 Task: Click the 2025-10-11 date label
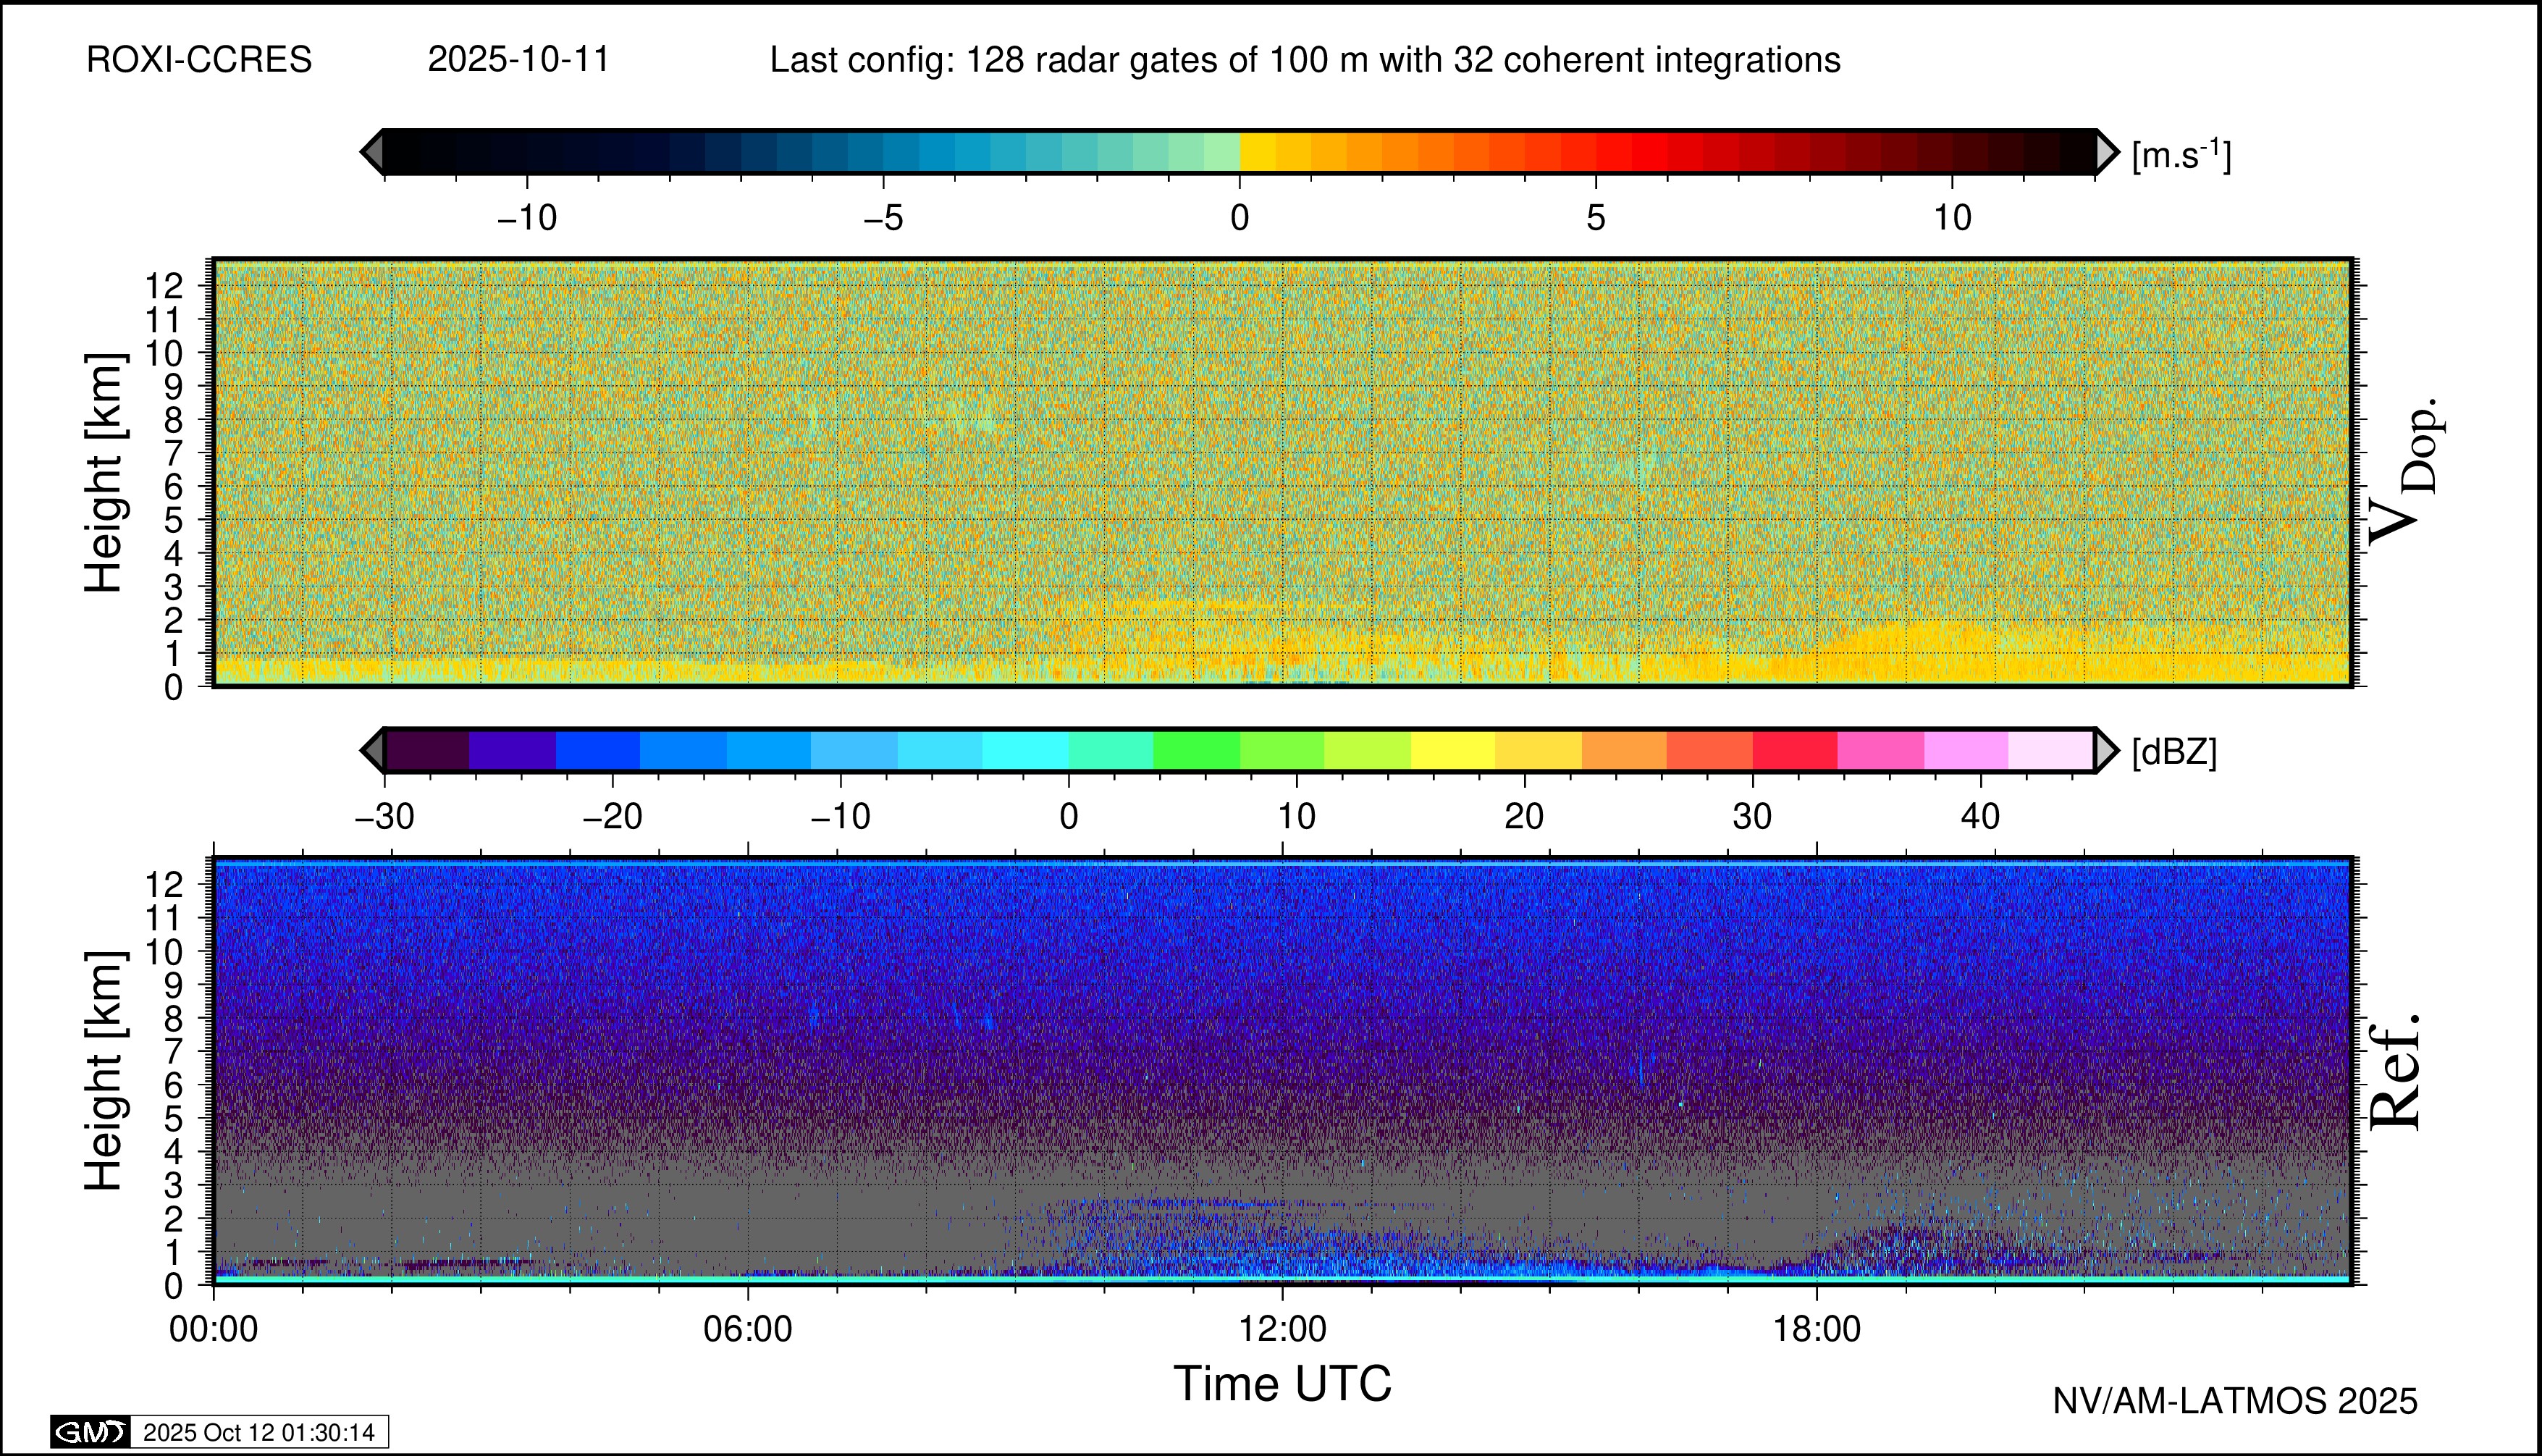518,60
